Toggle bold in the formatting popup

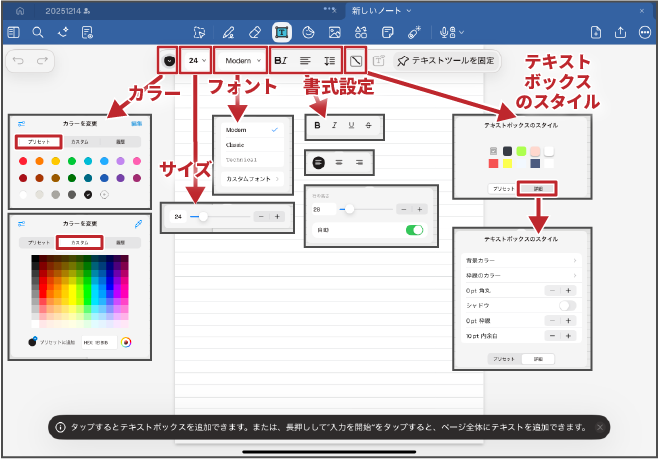318,125
